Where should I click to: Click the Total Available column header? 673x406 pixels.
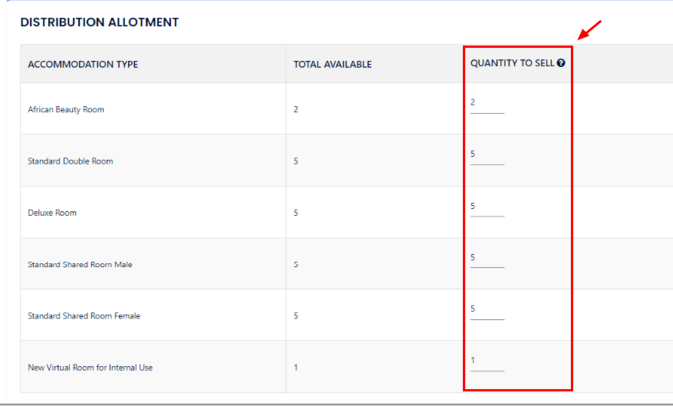[332, 65]
